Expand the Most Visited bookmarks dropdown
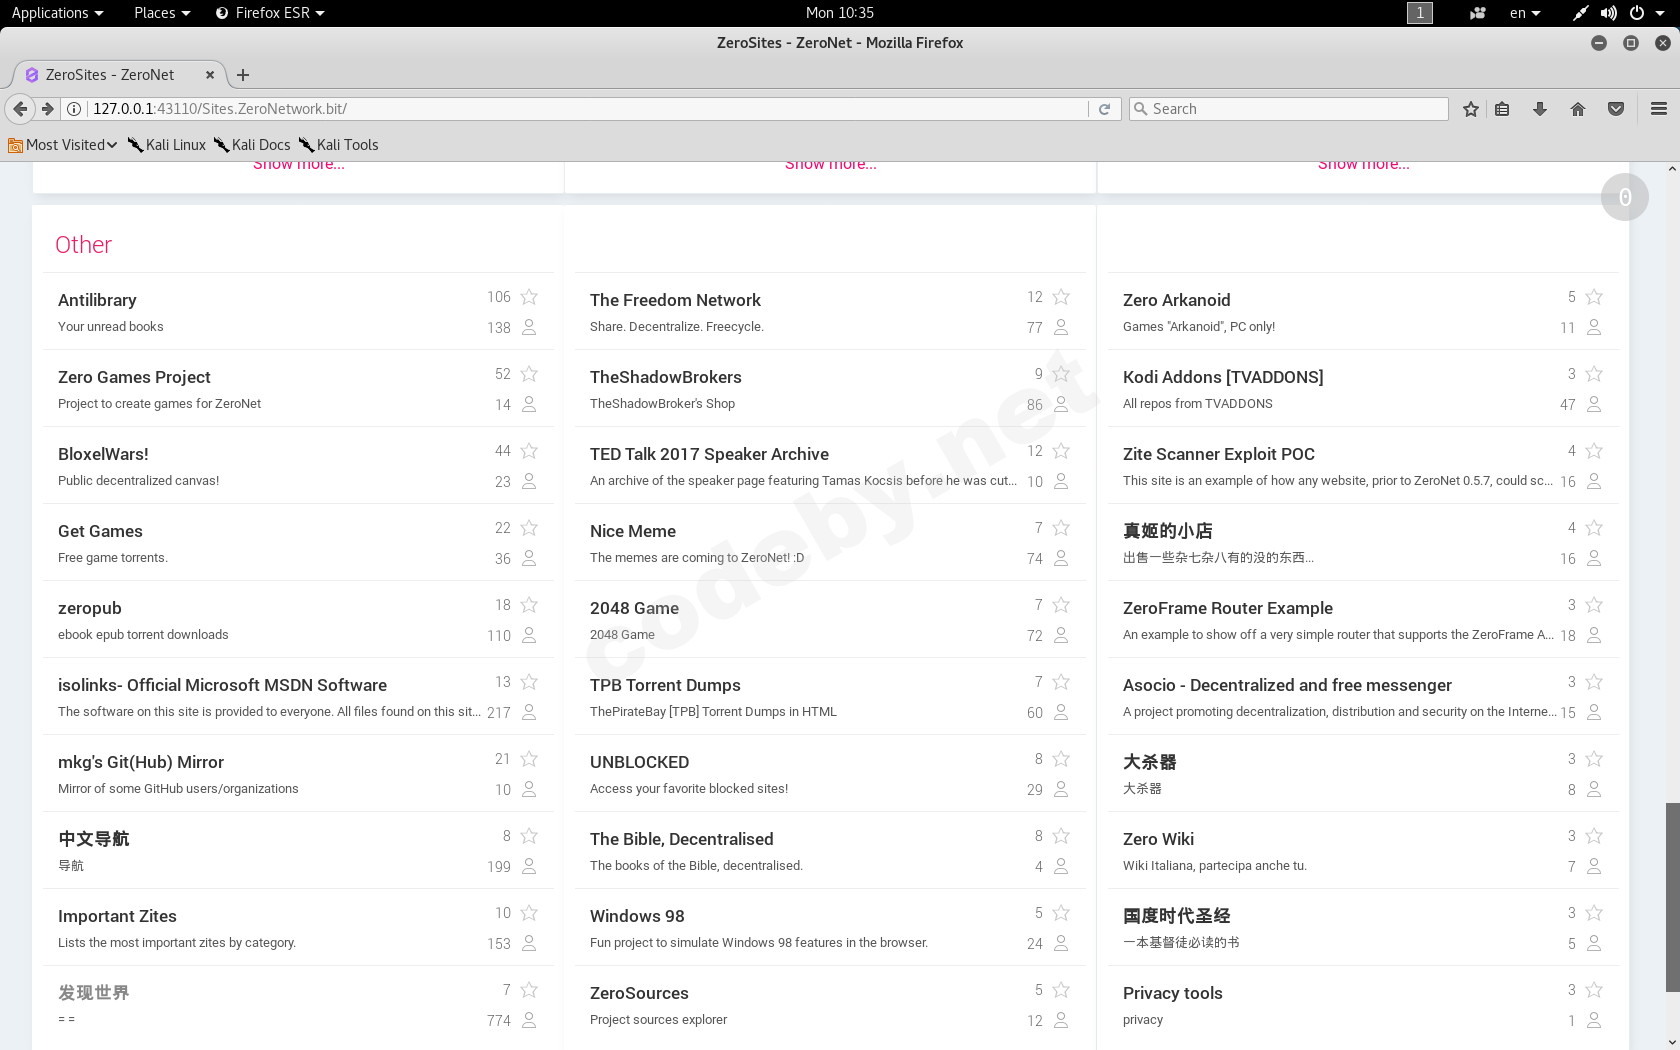The image size is (1680, 1050). [62, 144]
